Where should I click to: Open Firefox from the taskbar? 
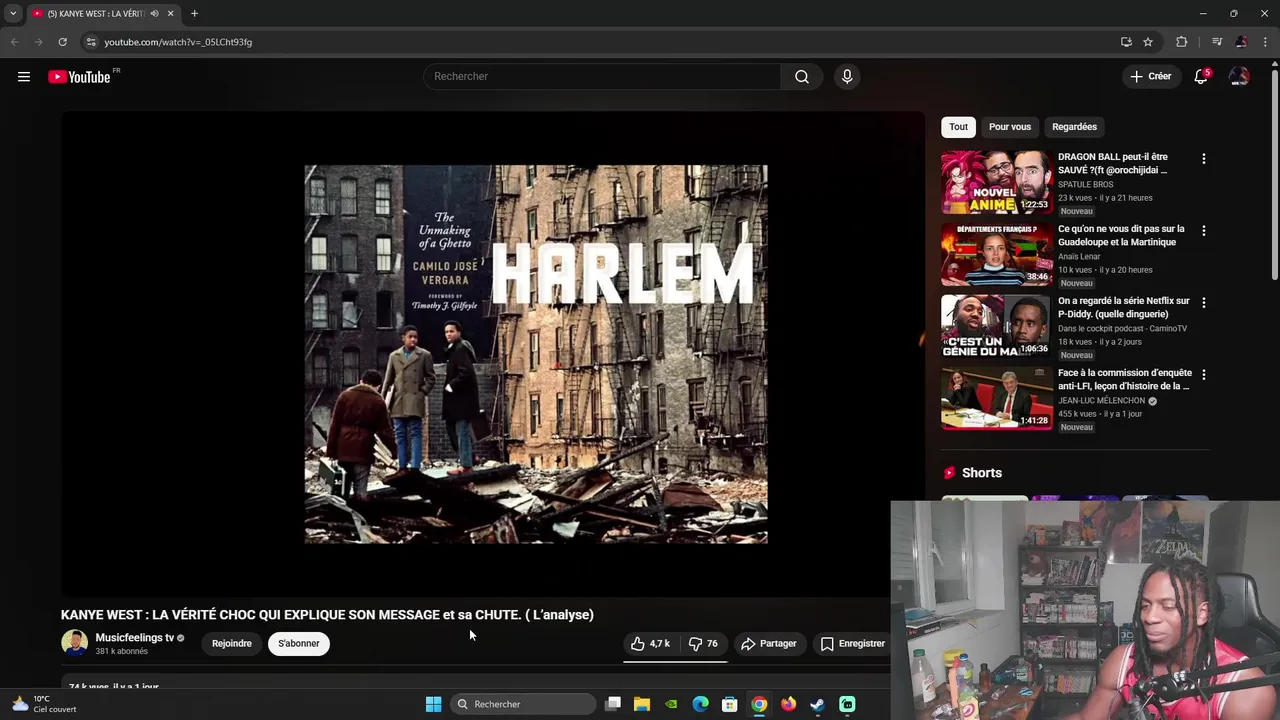[x=788, y=704]
